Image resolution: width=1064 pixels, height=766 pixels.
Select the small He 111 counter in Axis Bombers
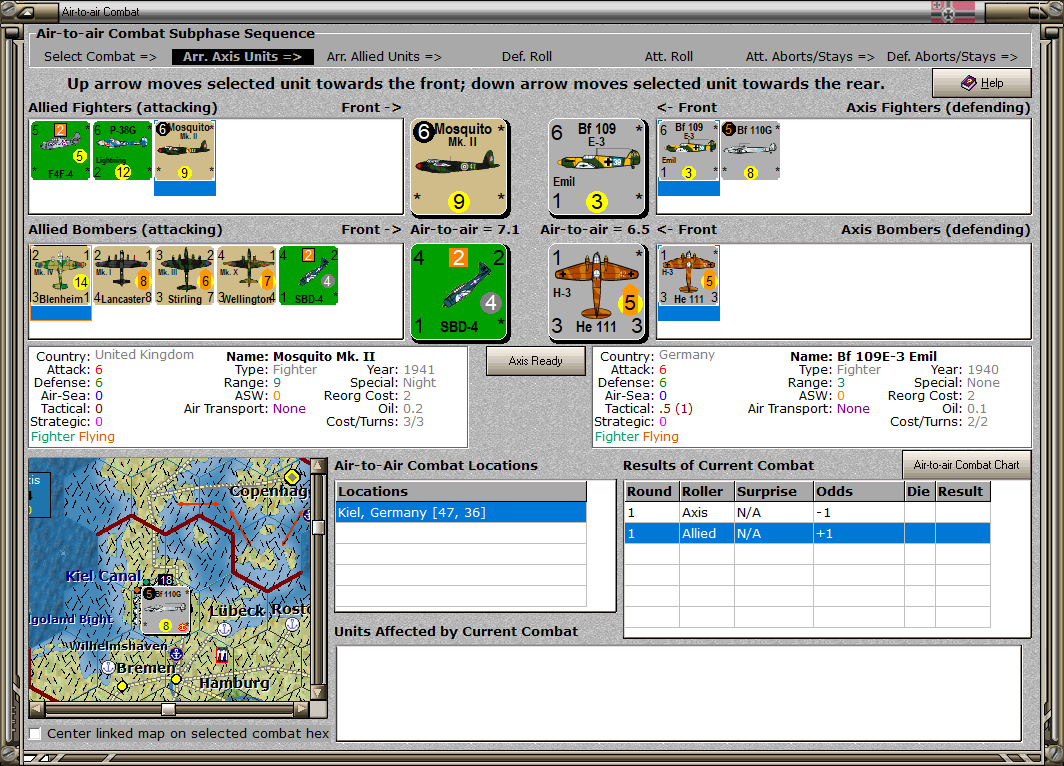click(x=689, y=275)
